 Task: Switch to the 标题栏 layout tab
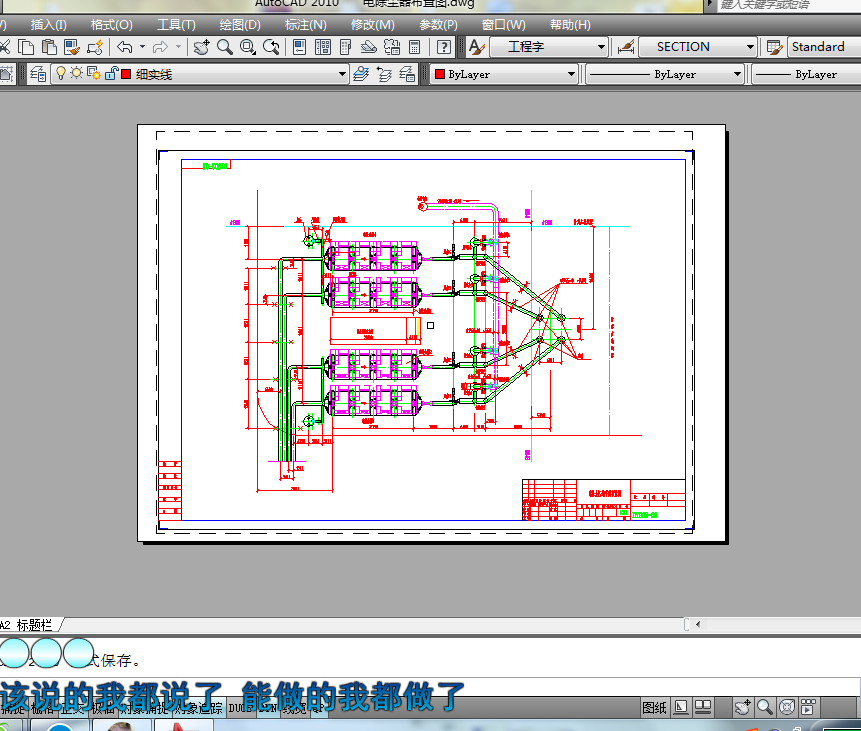[x=34, y=625]
